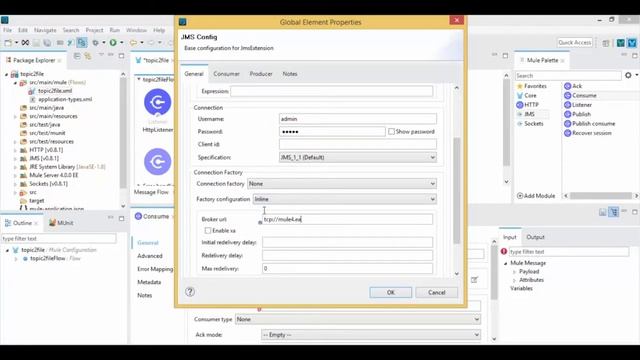Open the Connection factory dropdown
640x360 pixels.
pyautogui.click(x=342, y=184)
